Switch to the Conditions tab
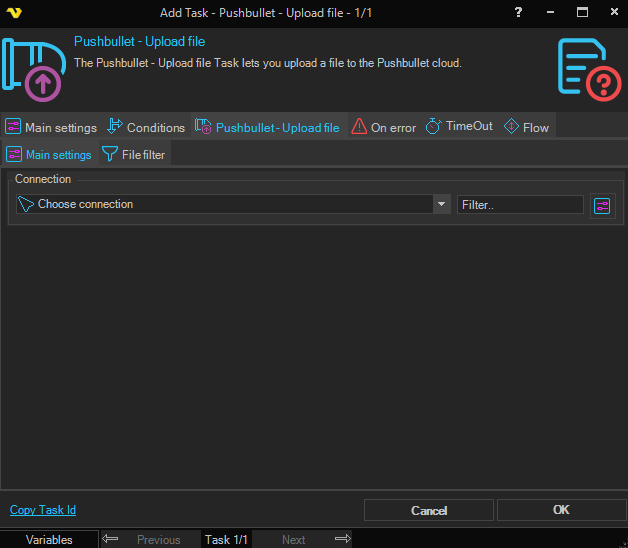This screenshot has height=548, width=628. [x=146, y=127]
